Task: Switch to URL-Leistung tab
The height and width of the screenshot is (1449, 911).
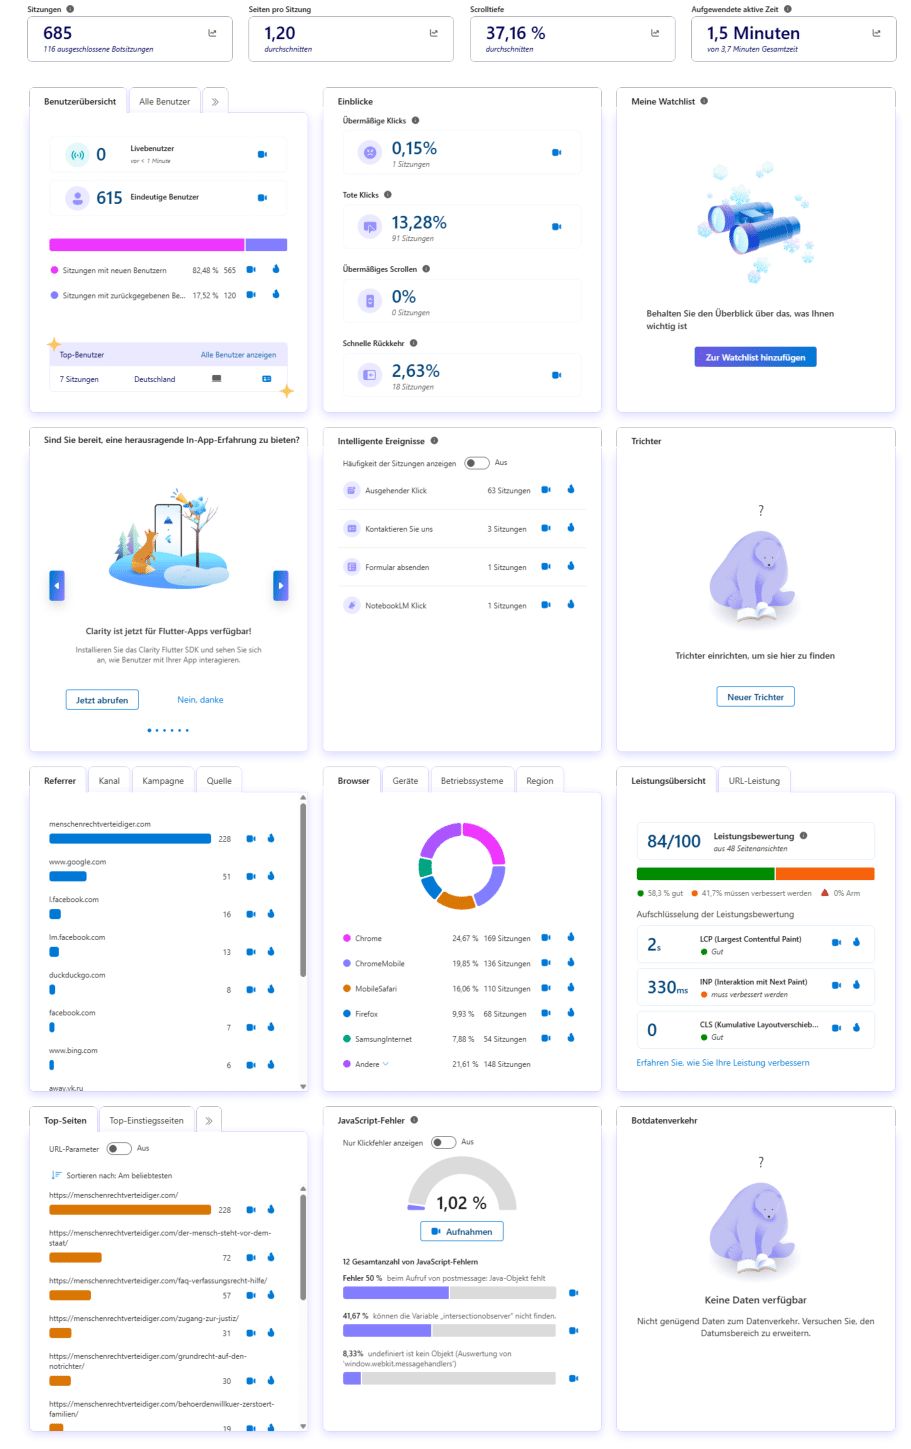Action: (754, 781)
